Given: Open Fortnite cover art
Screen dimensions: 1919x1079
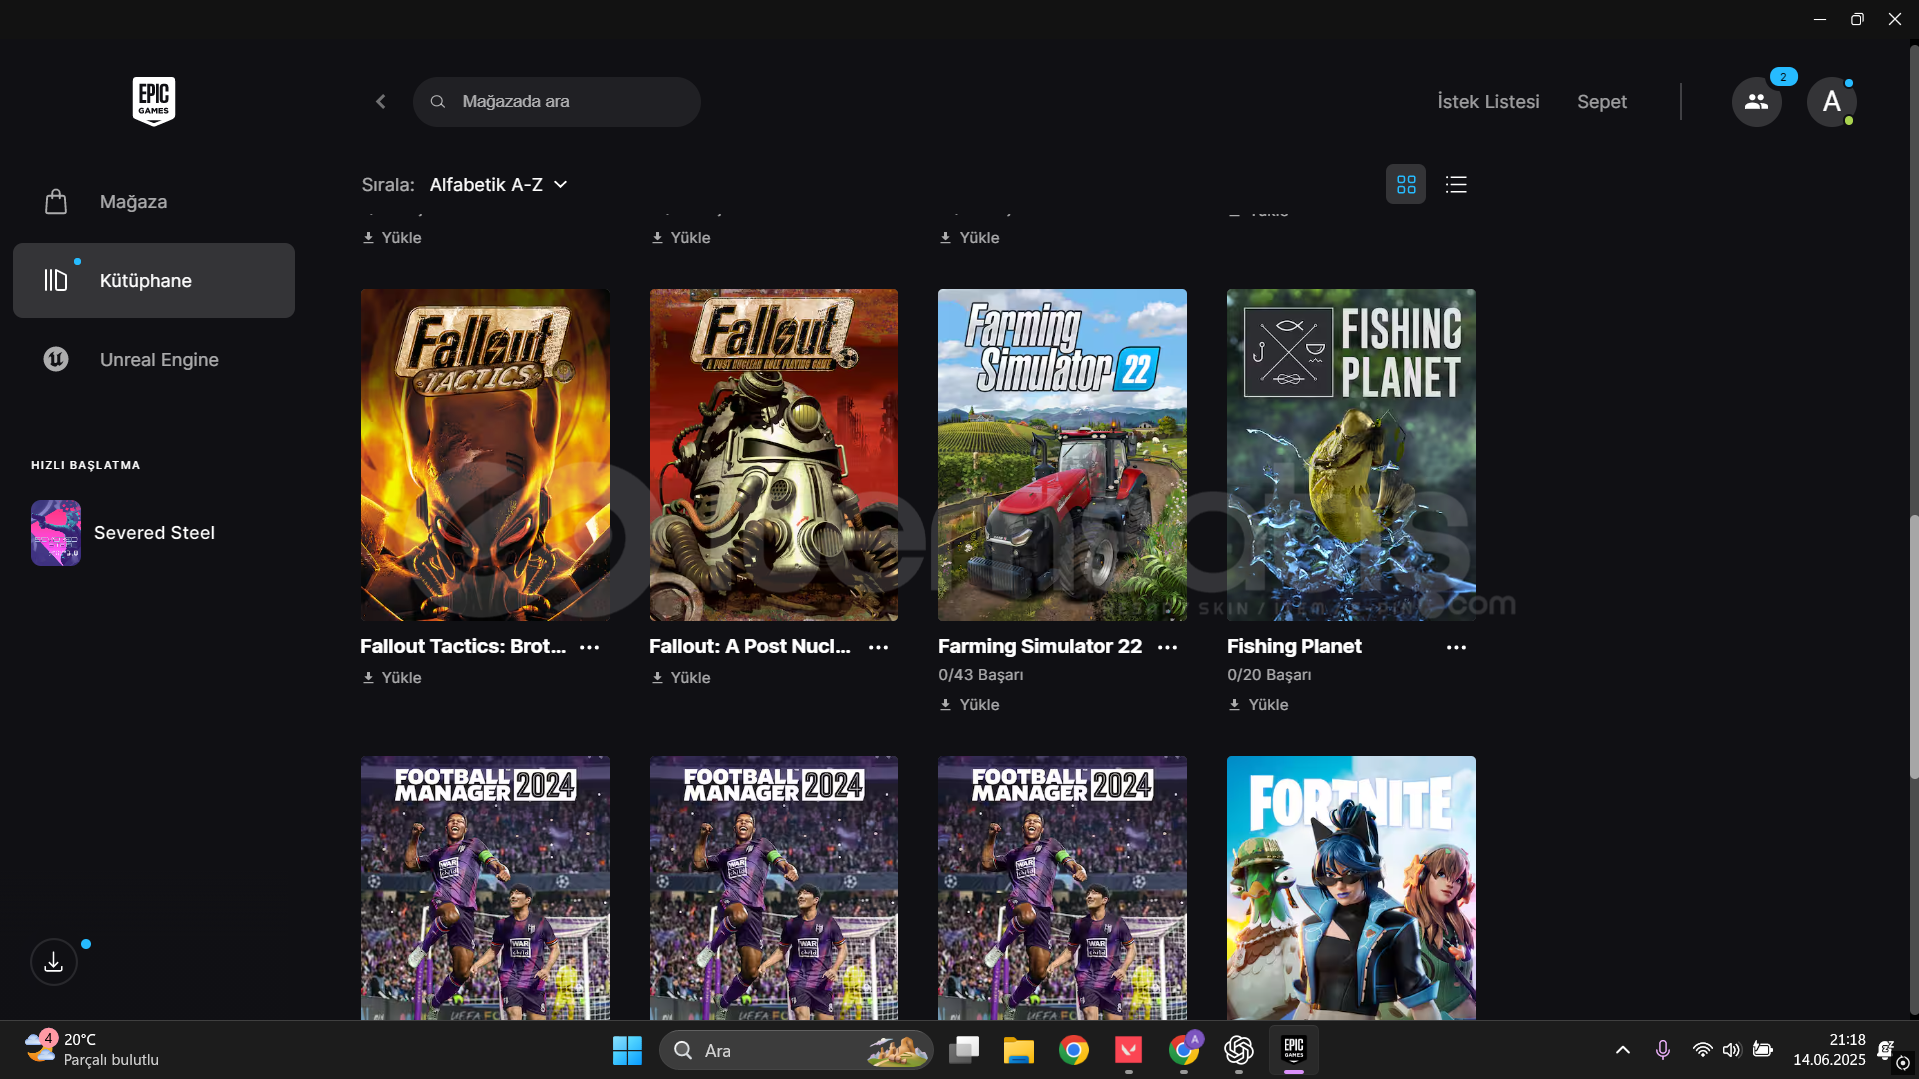Looking at the screenshot, I should pos(1351,888).
